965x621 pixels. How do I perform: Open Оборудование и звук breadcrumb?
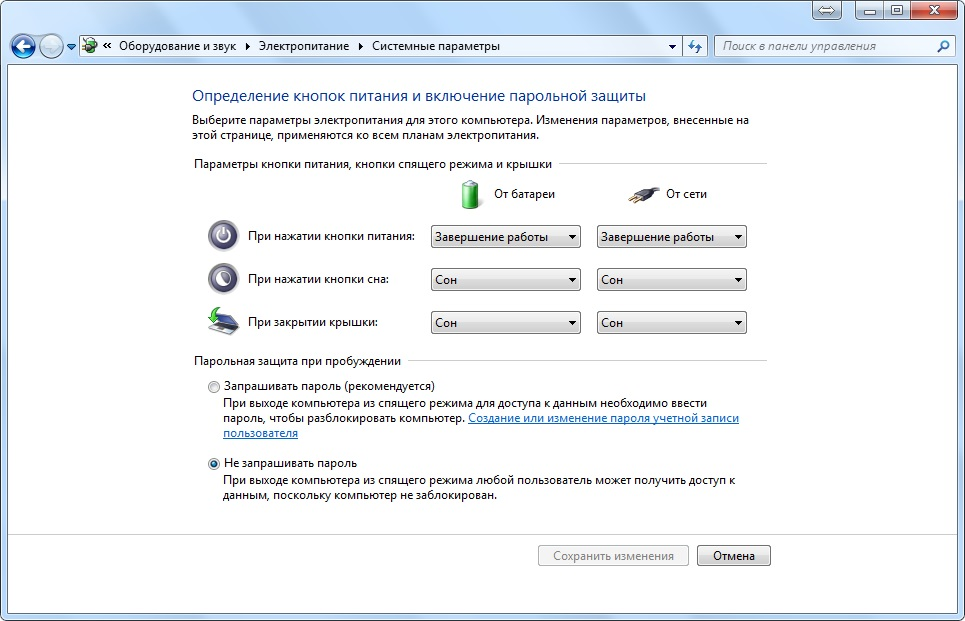(x=177, y=46)
